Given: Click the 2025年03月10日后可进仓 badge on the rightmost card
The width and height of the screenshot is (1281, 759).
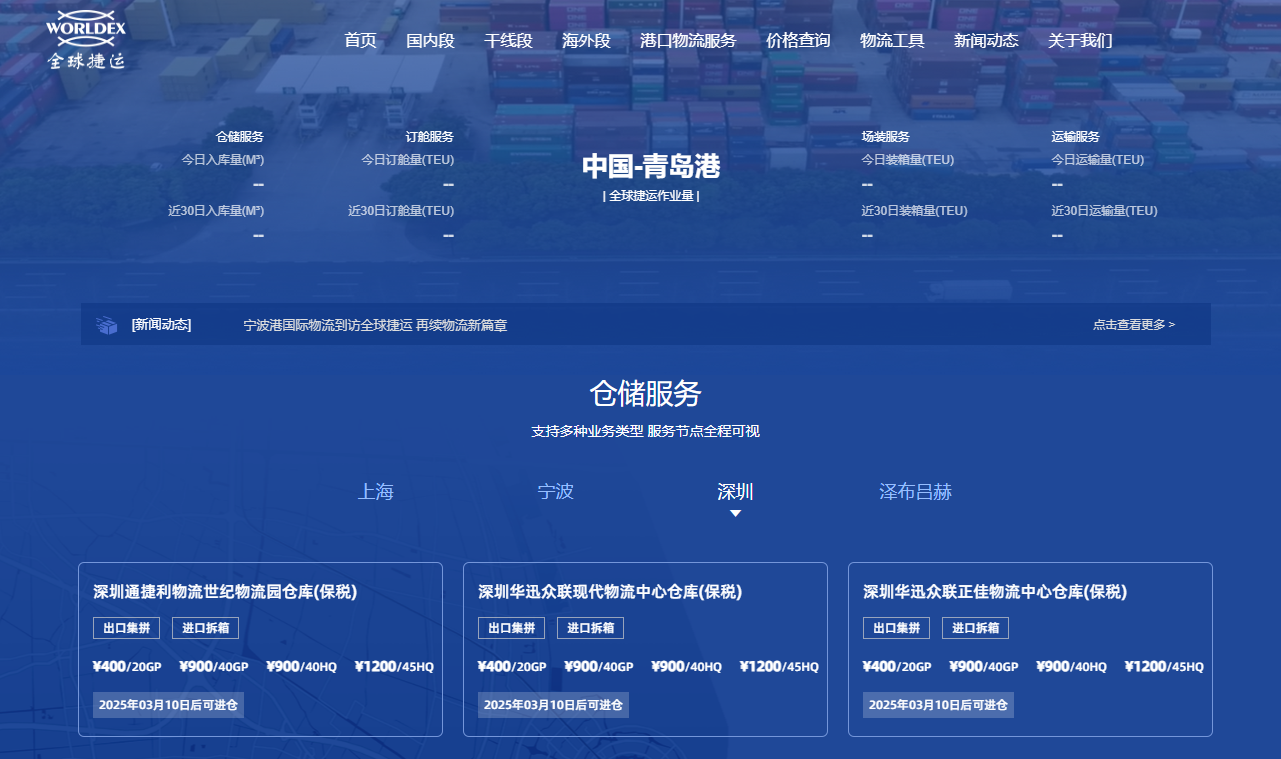Looking at the screenshot, I should [x=938, y=704].
